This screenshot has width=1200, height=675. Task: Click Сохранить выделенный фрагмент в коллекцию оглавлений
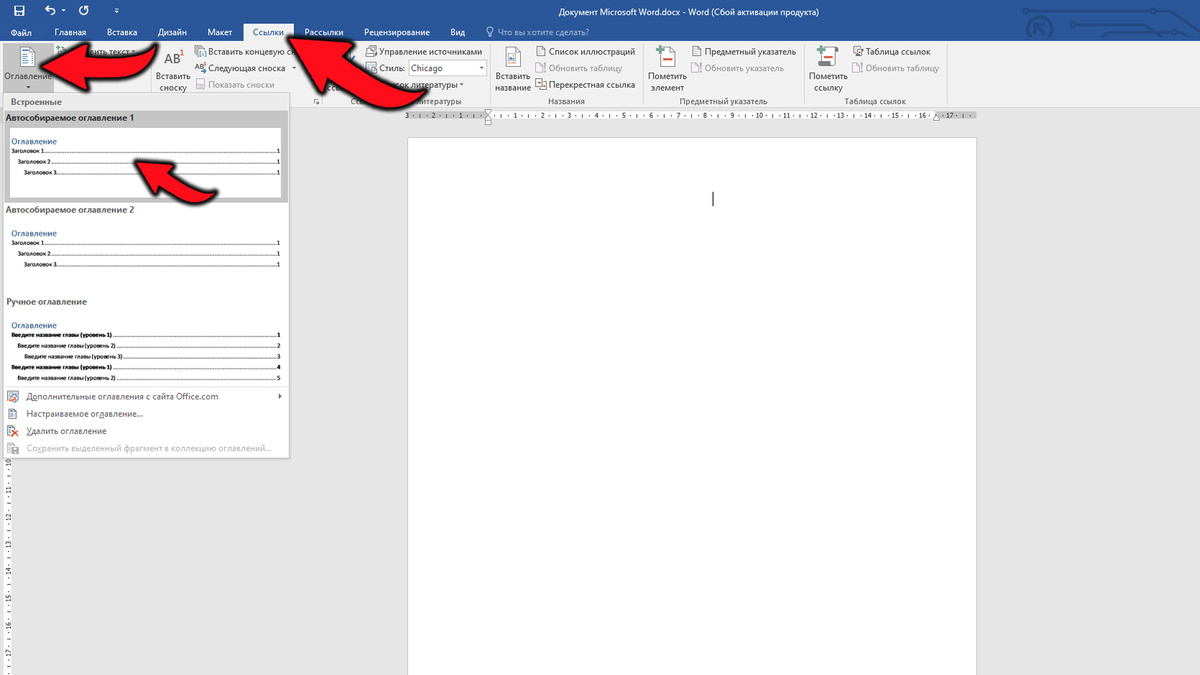145,448
